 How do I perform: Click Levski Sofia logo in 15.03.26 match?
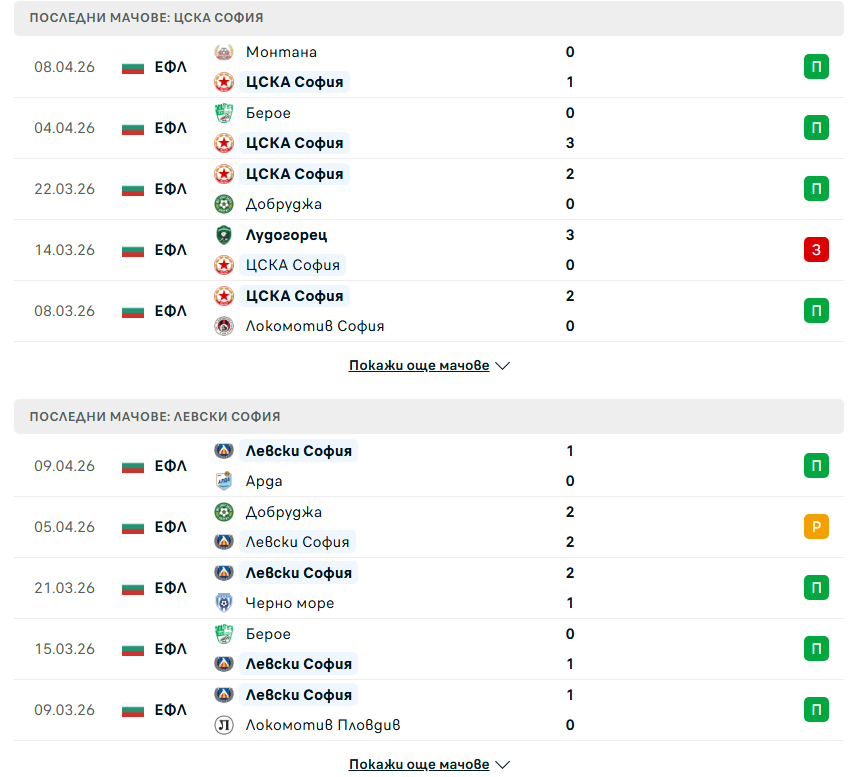224,664
